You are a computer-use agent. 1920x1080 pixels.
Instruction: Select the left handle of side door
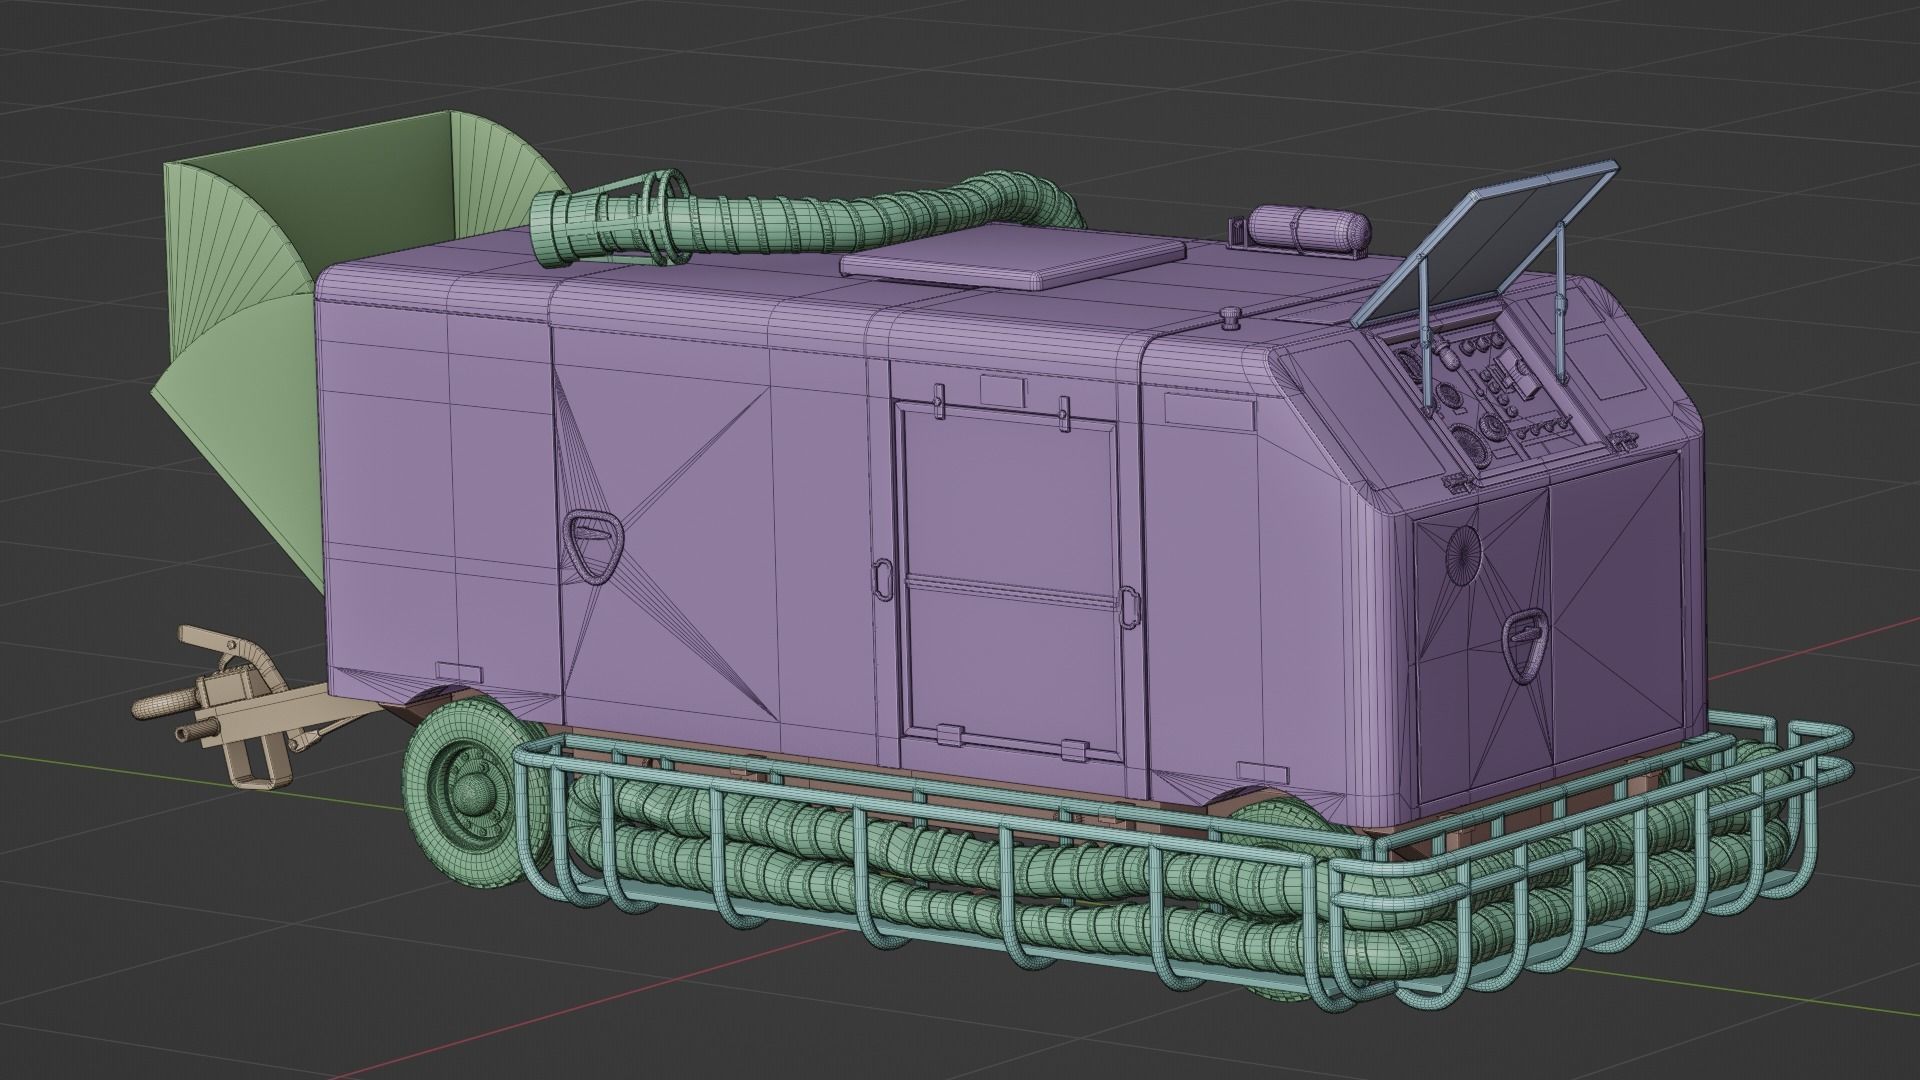pos(881,579)
